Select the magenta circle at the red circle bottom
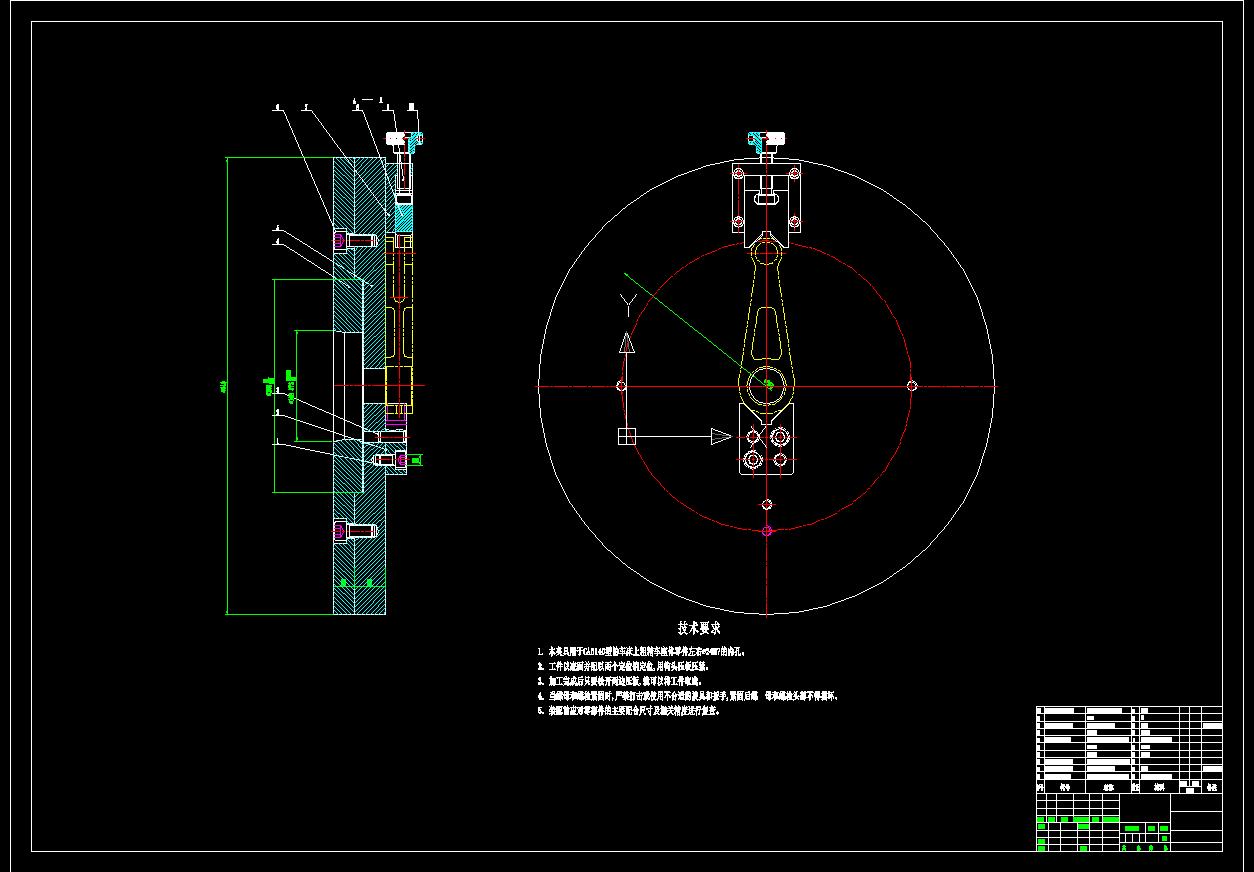1254x872 pixels. (767, 531)
